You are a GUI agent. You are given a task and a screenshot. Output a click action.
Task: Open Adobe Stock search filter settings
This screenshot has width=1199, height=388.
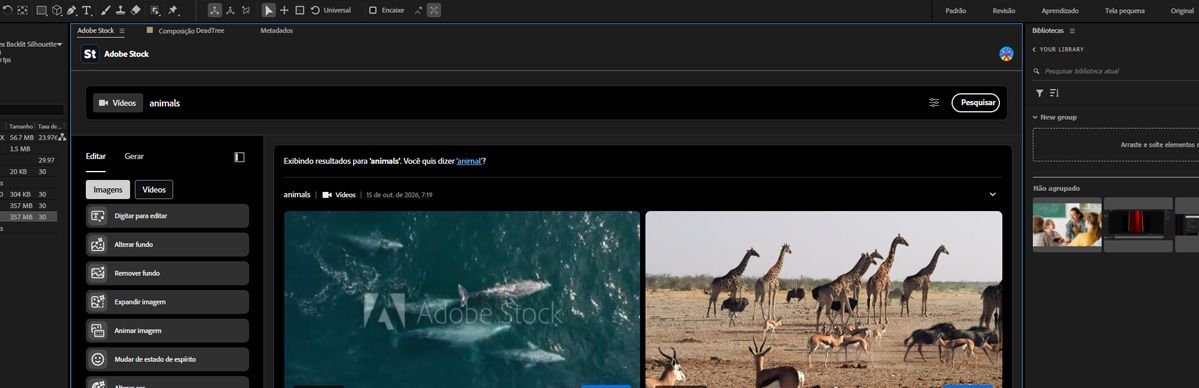(934, 103)
